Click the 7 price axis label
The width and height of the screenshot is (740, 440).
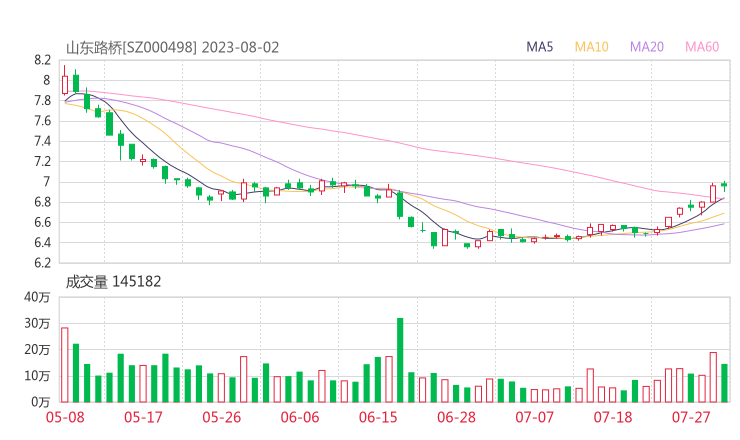point(46,182)
